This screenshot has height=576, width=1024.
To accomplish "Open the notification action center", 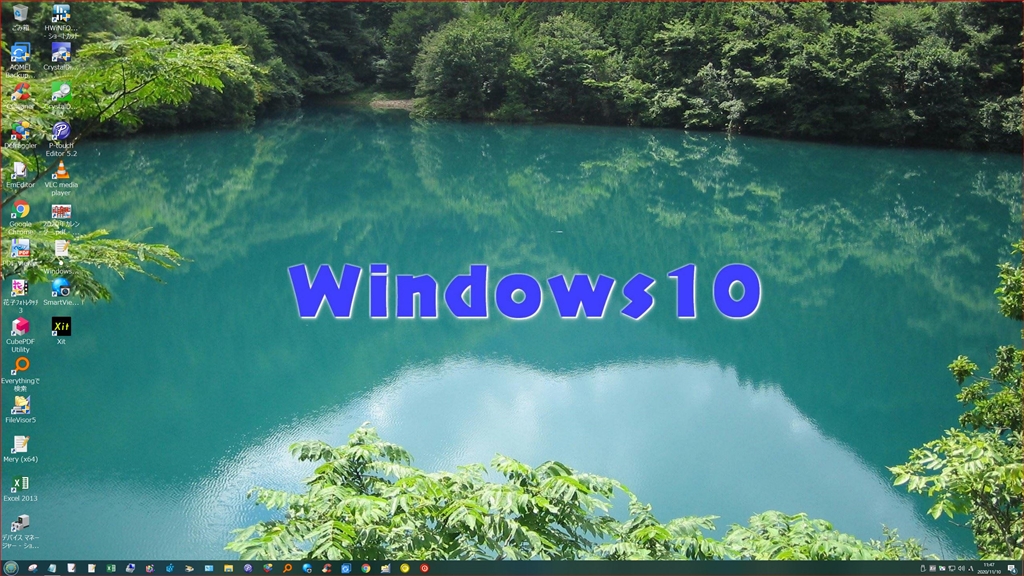I will click(x=1012, y=569).
